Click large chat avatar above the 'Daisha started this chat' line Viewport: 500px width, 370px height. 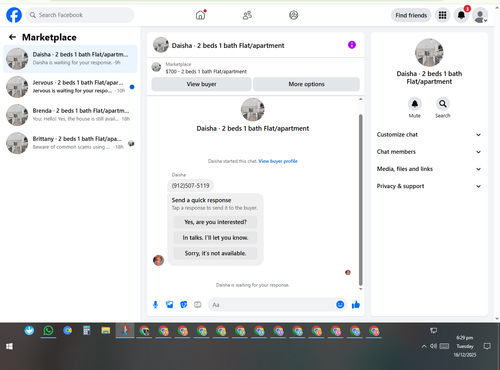253,110
